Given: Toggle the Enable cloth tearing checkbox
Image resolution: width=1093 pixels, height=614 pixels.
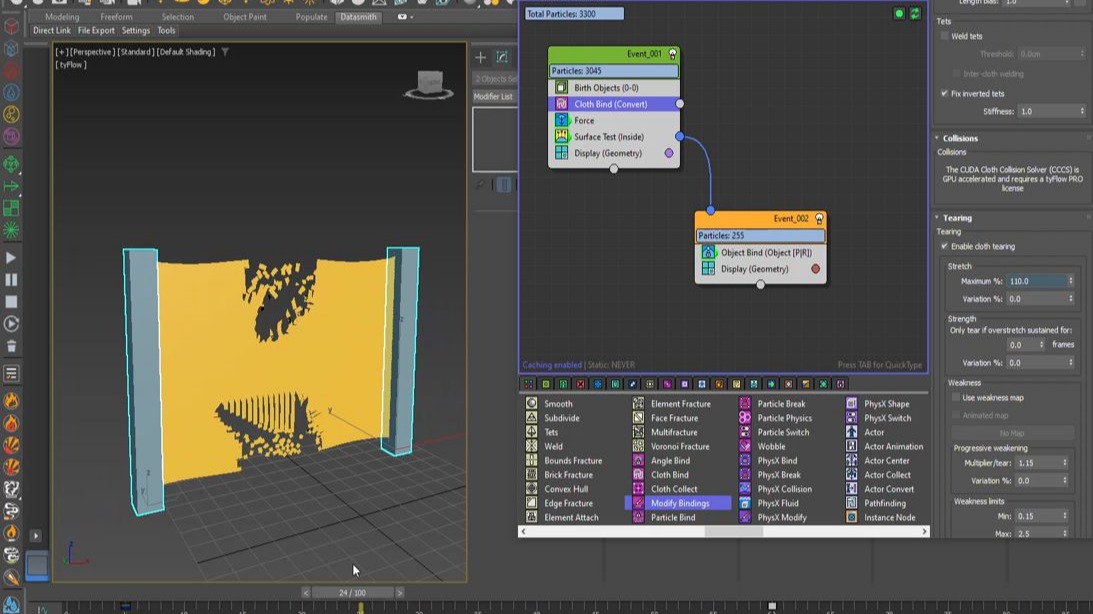Looking at the screenshot, I should pos(945,247).
